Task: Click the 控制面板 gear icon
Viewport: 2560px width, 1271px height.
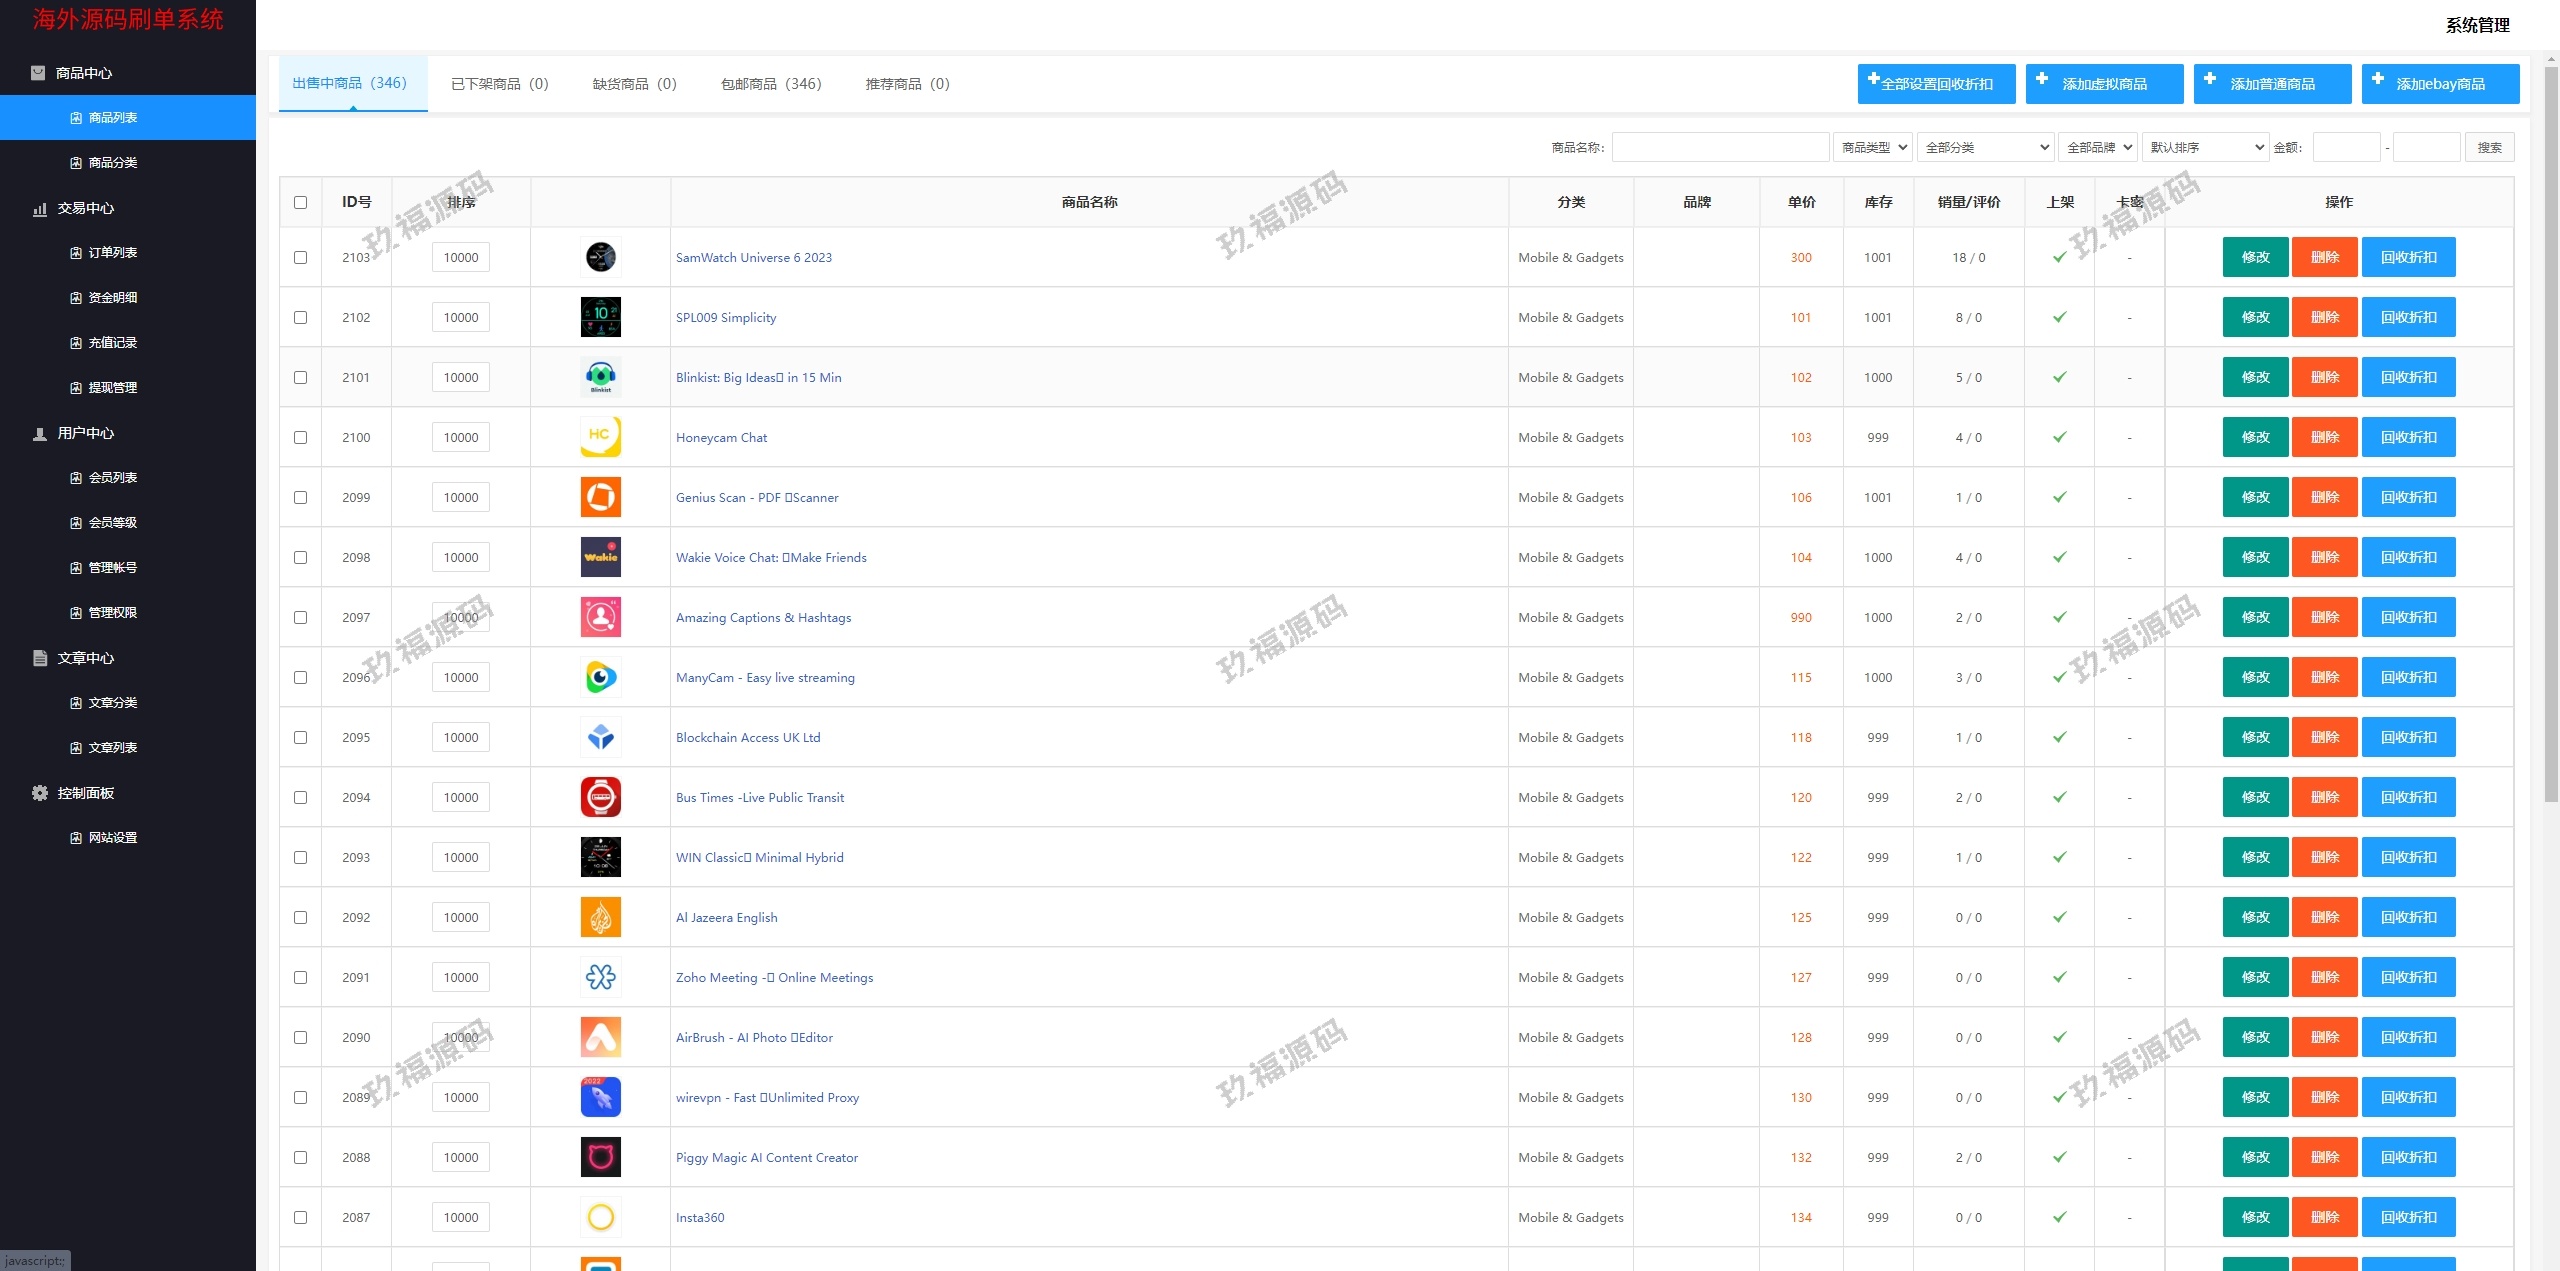Action: tap(40, 793)
